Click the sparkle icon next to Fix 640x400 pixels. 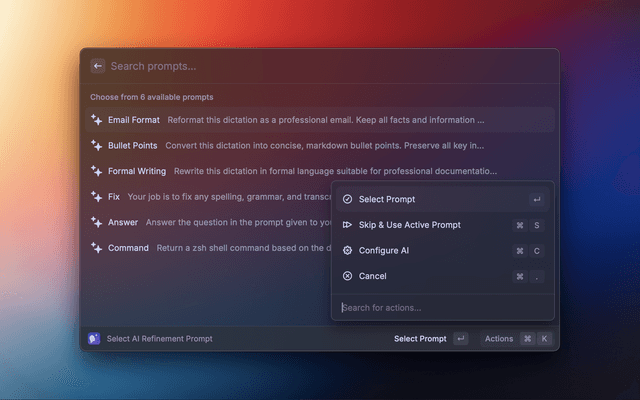point(96,197)
